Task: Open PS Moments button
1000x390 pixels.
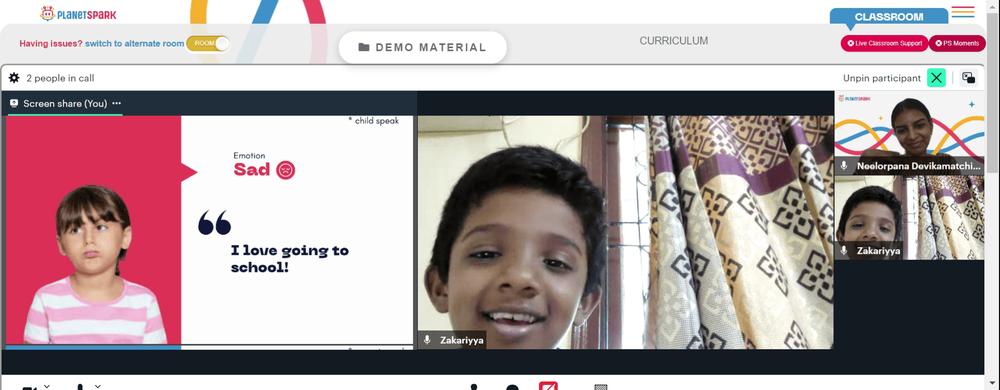Action: 957,43
